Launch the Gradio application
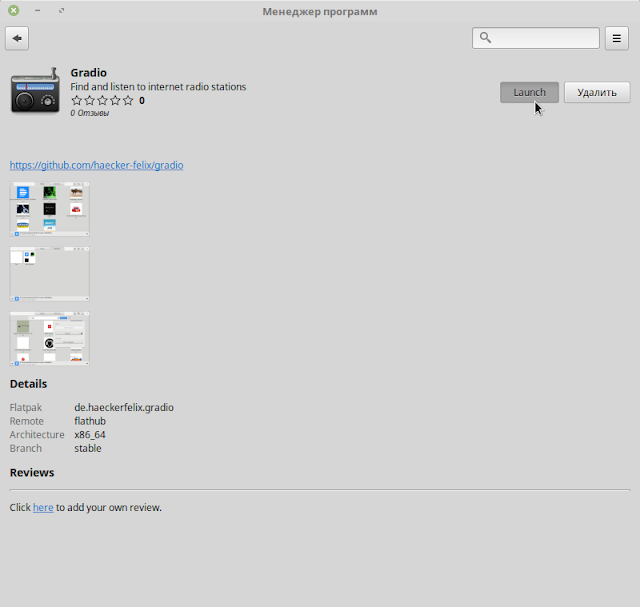The height and width of the screenshot is (607, 640). pos(529,92)
